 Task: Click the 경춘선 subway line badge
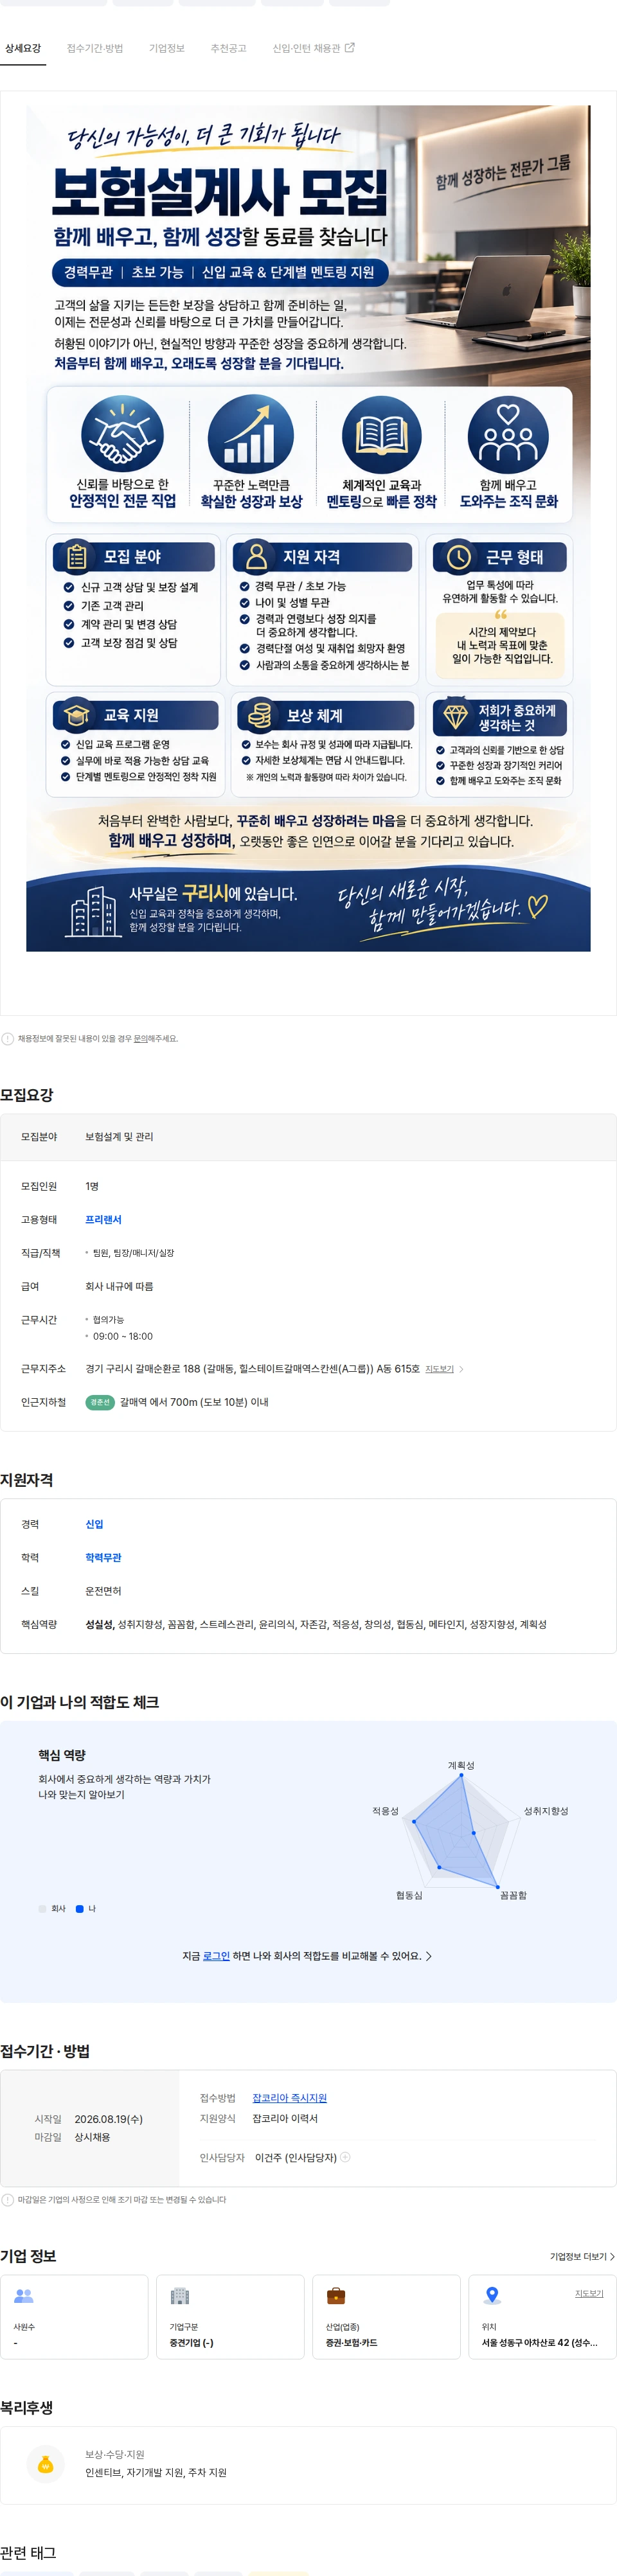[x=100, y=1402]
